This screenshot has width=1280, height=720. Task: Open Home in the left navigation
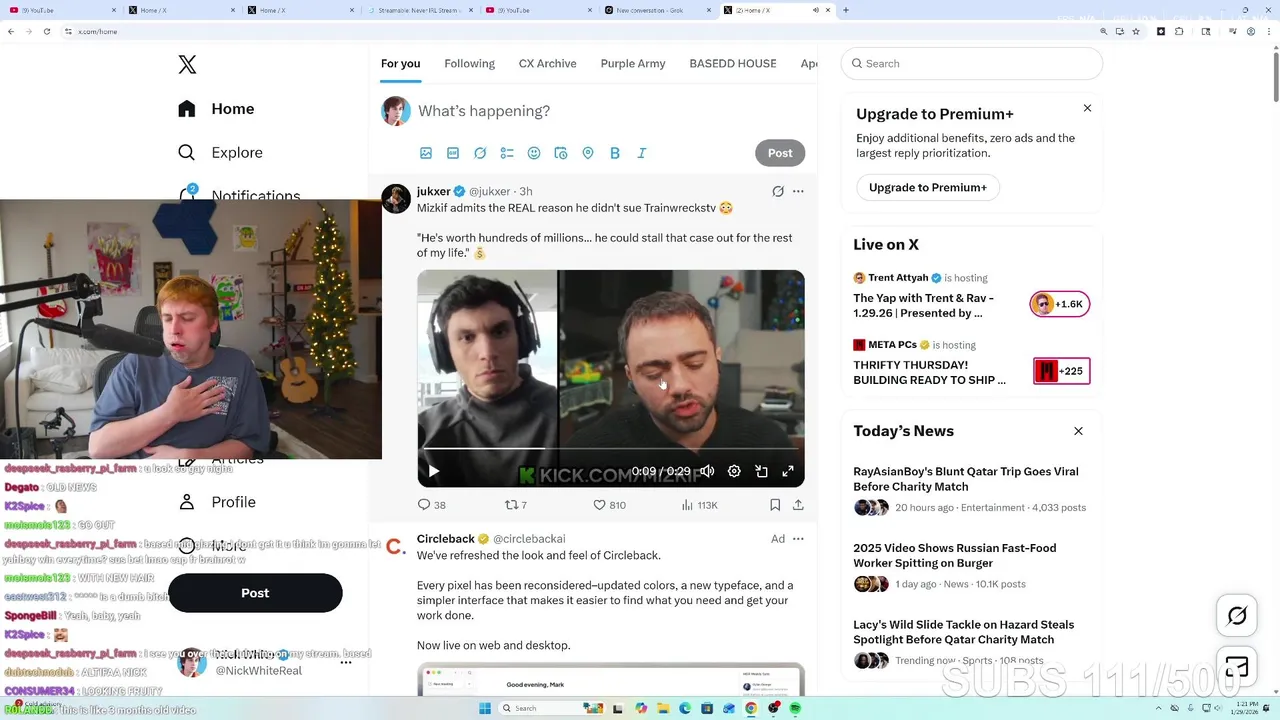pyautogui.click(x=217, y=109)
